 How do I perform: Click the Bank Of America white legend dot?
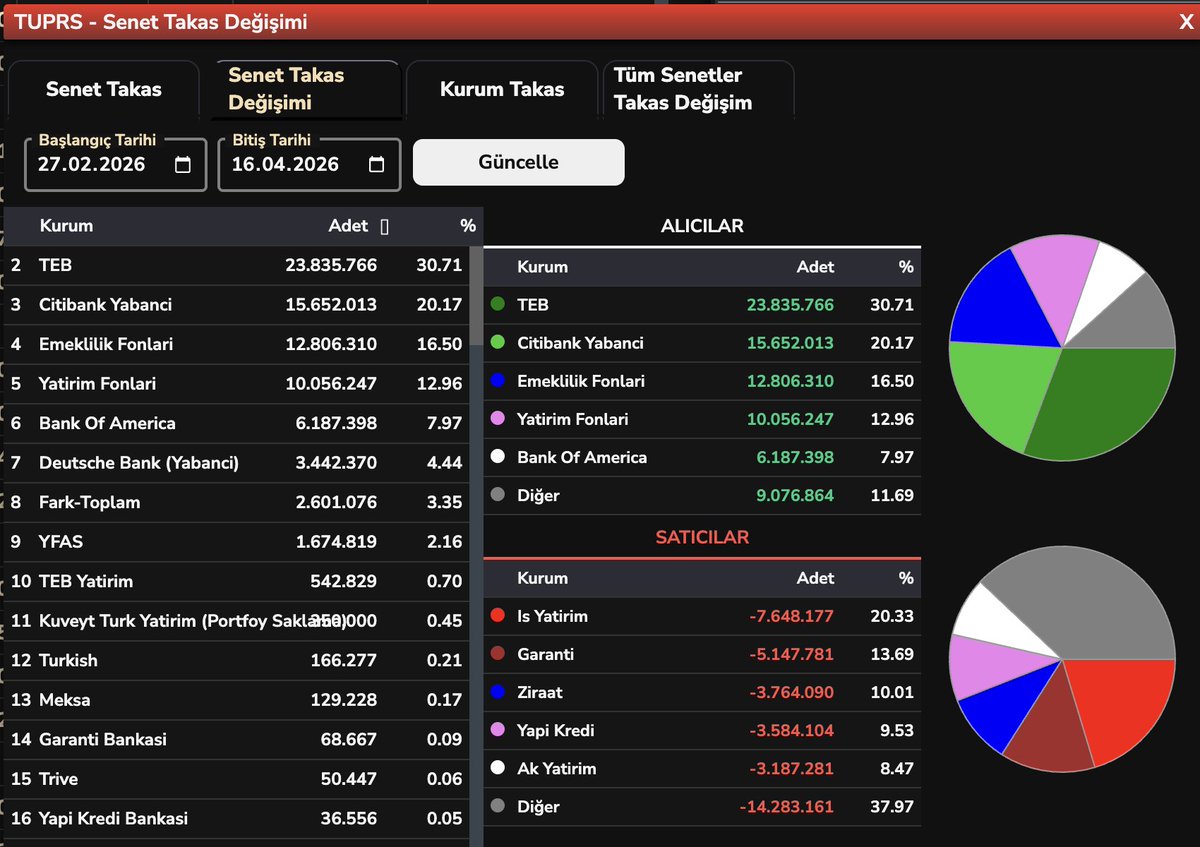click(497, 457)
